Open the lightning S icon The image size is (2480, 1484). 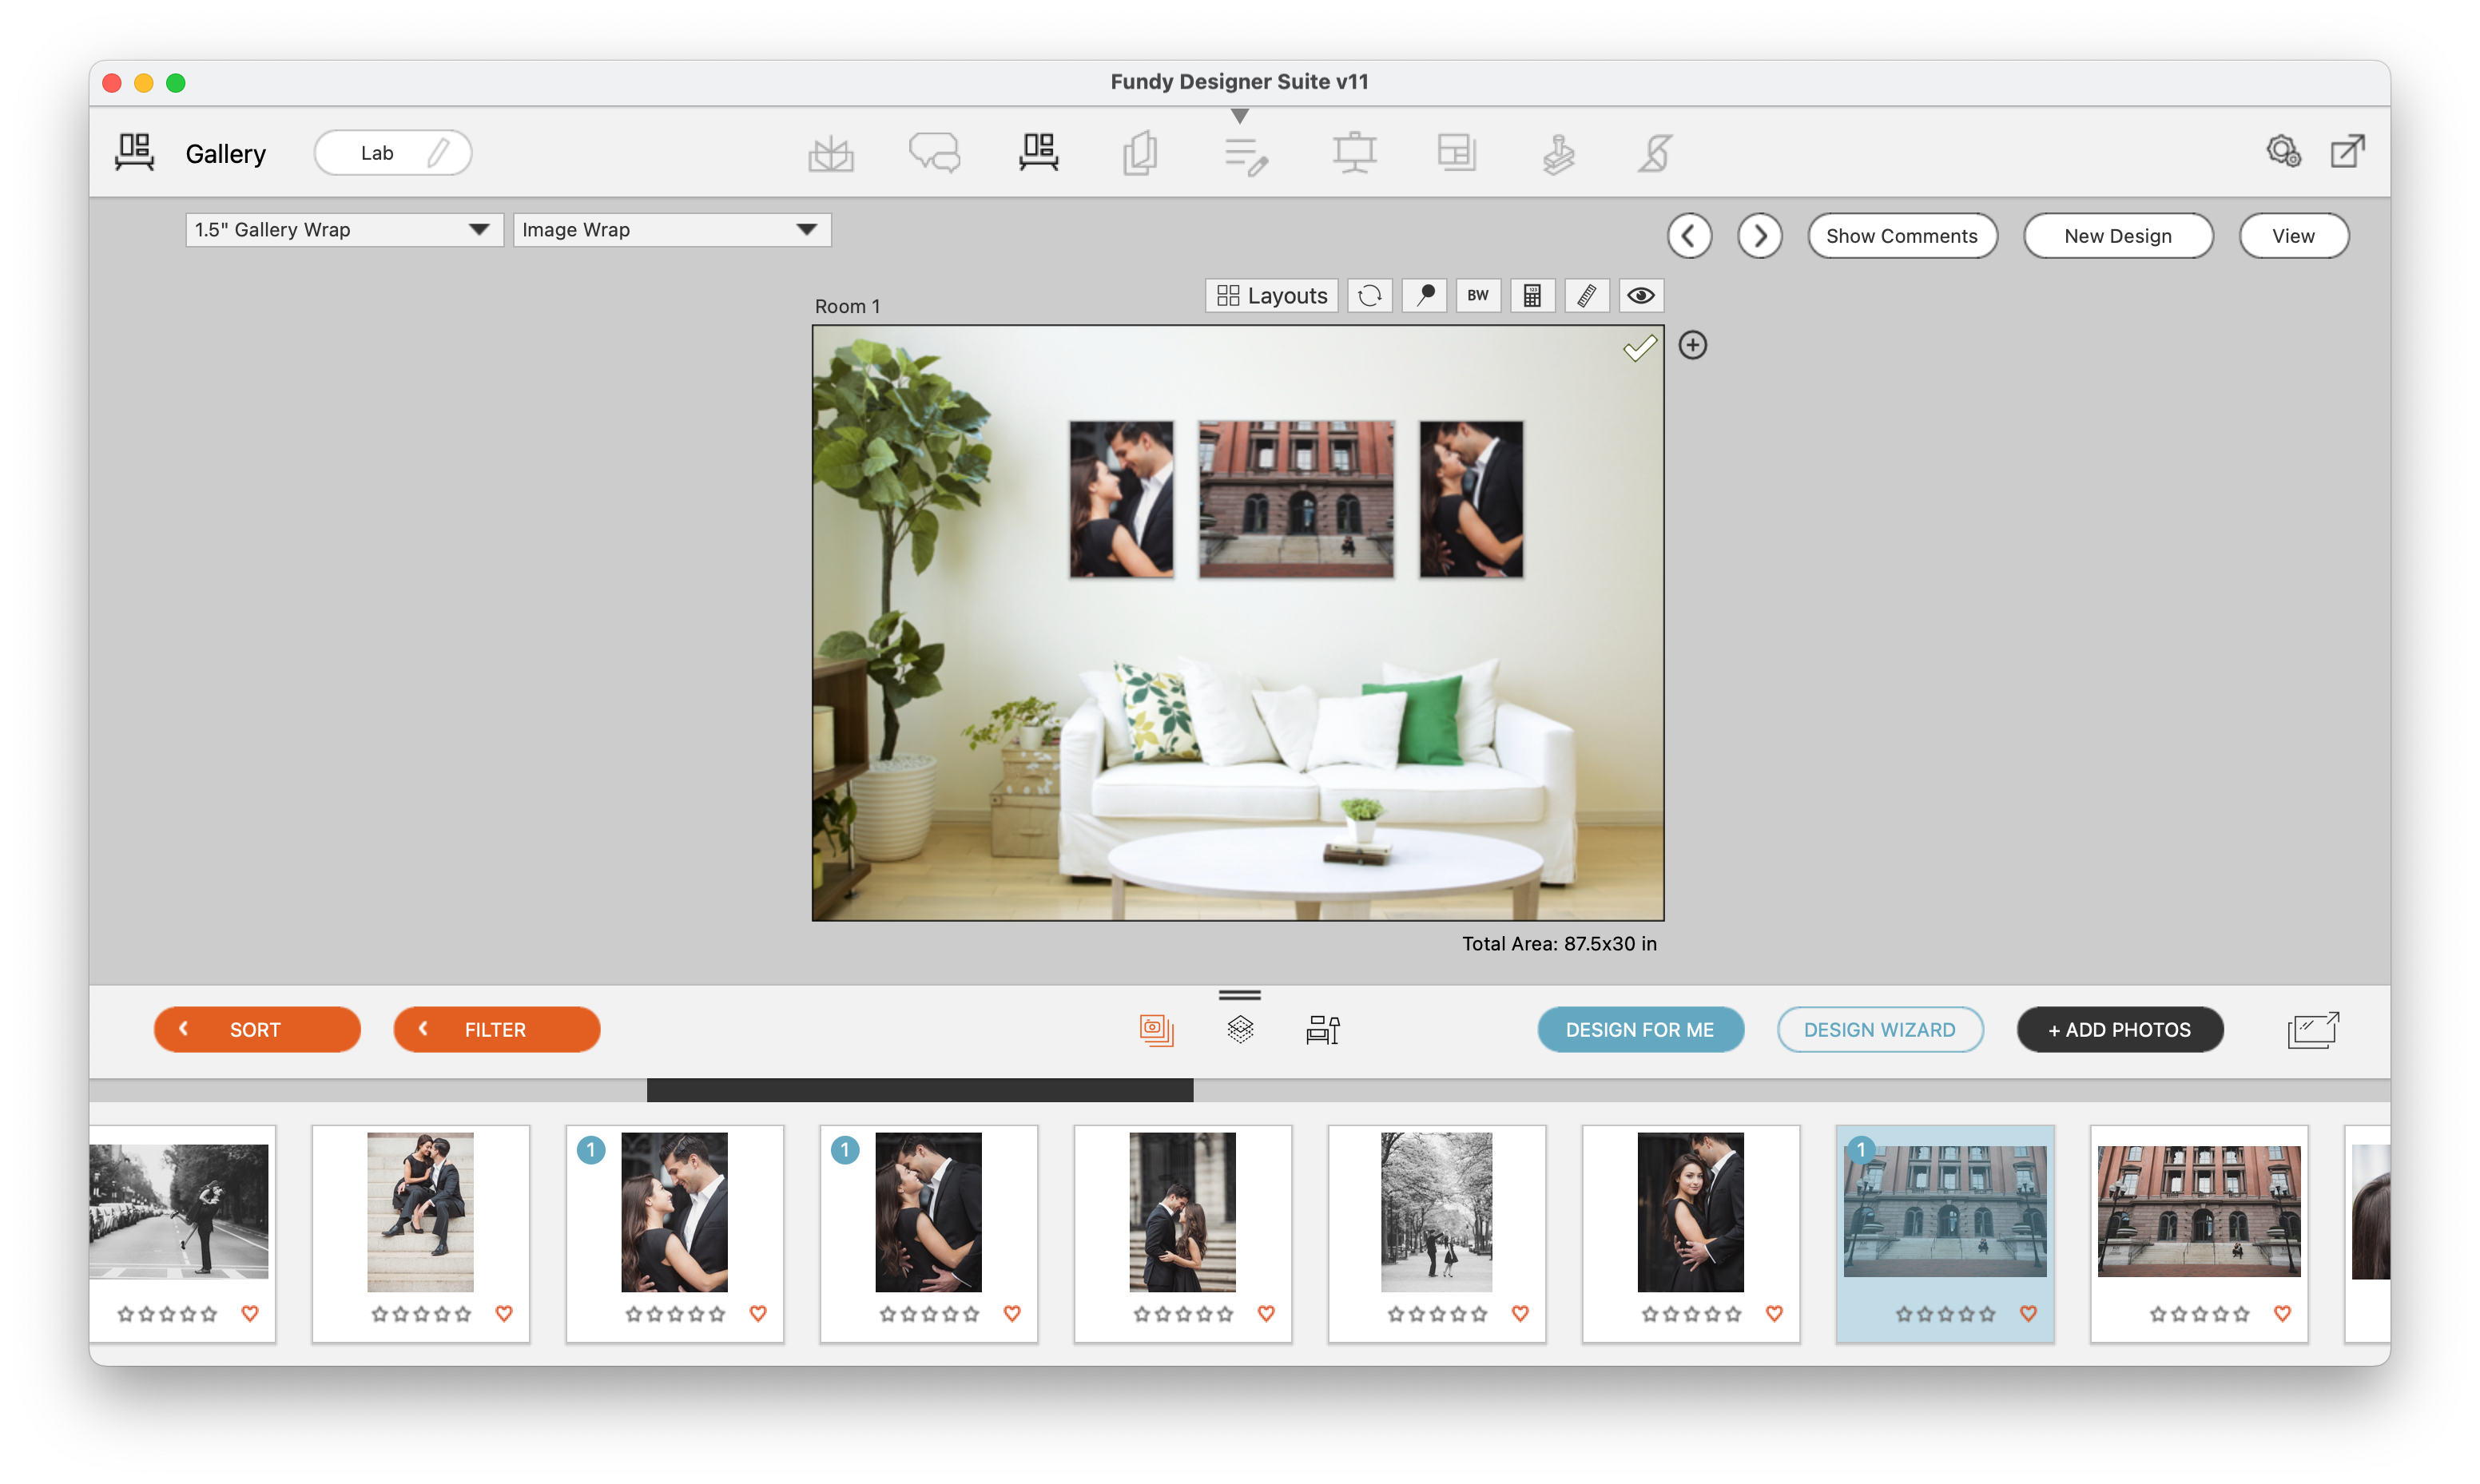pyautogui.click(x=1655, y=153)
